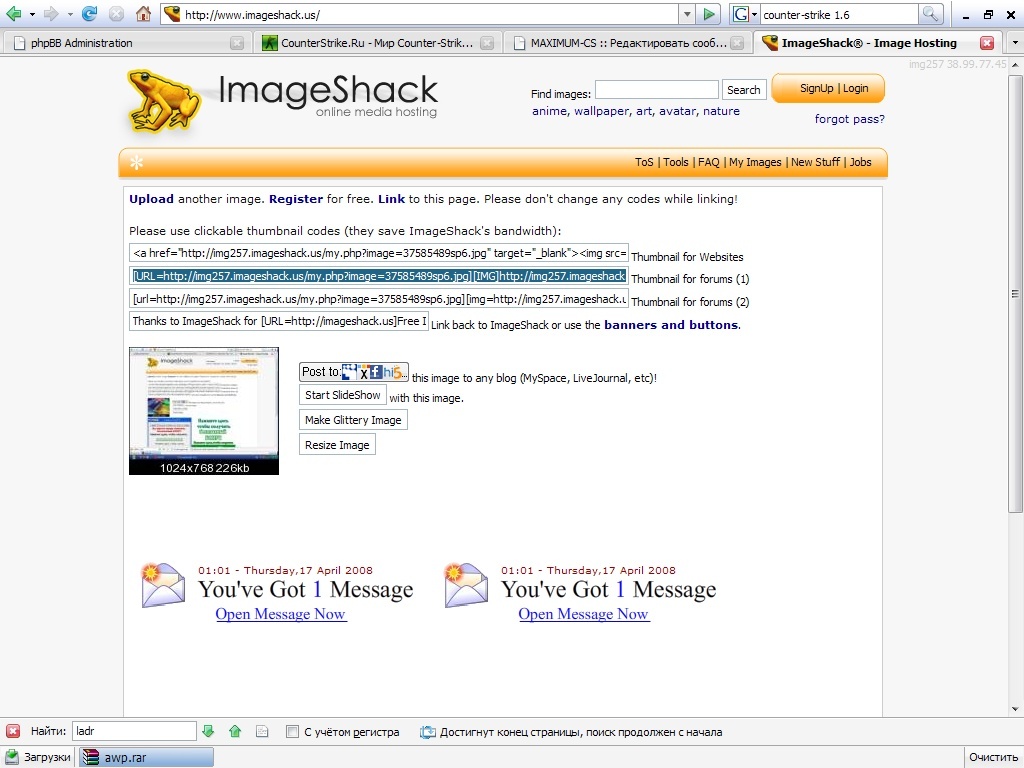Click the forgot pass? link
1024x768 pixels.
850,119
